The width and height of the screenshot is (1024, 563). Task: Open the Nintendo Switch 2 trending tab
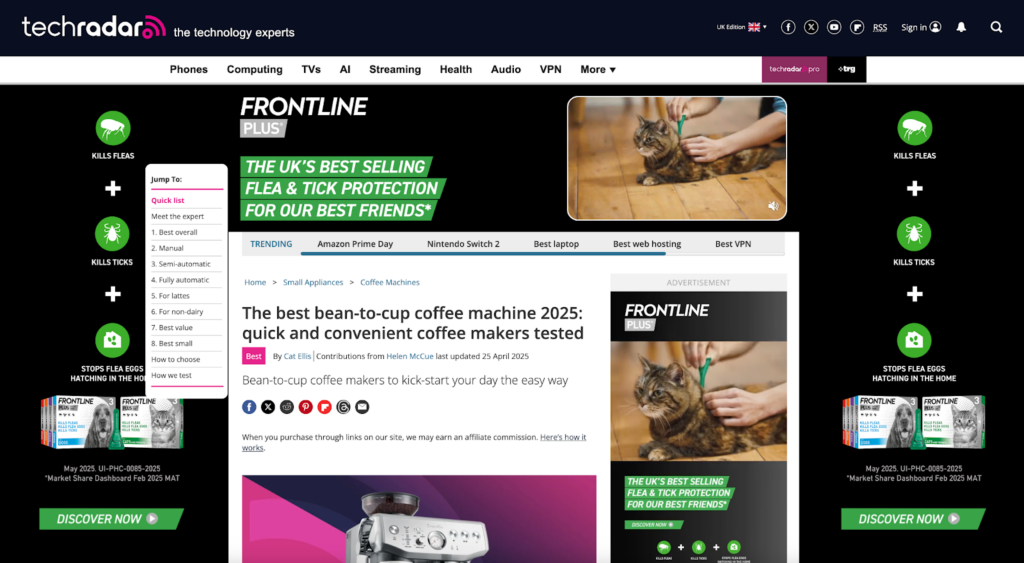coord(463,244)
